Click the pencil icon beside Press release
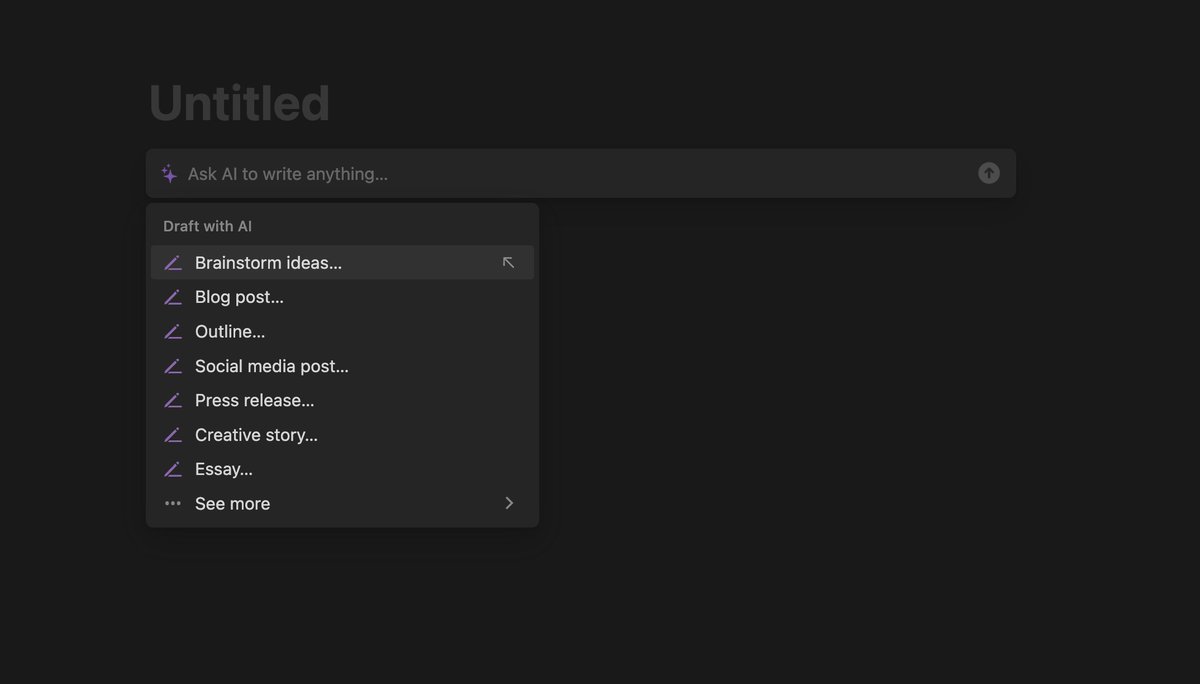This screenshot has height=684, width=1200. tap(173, 401)
